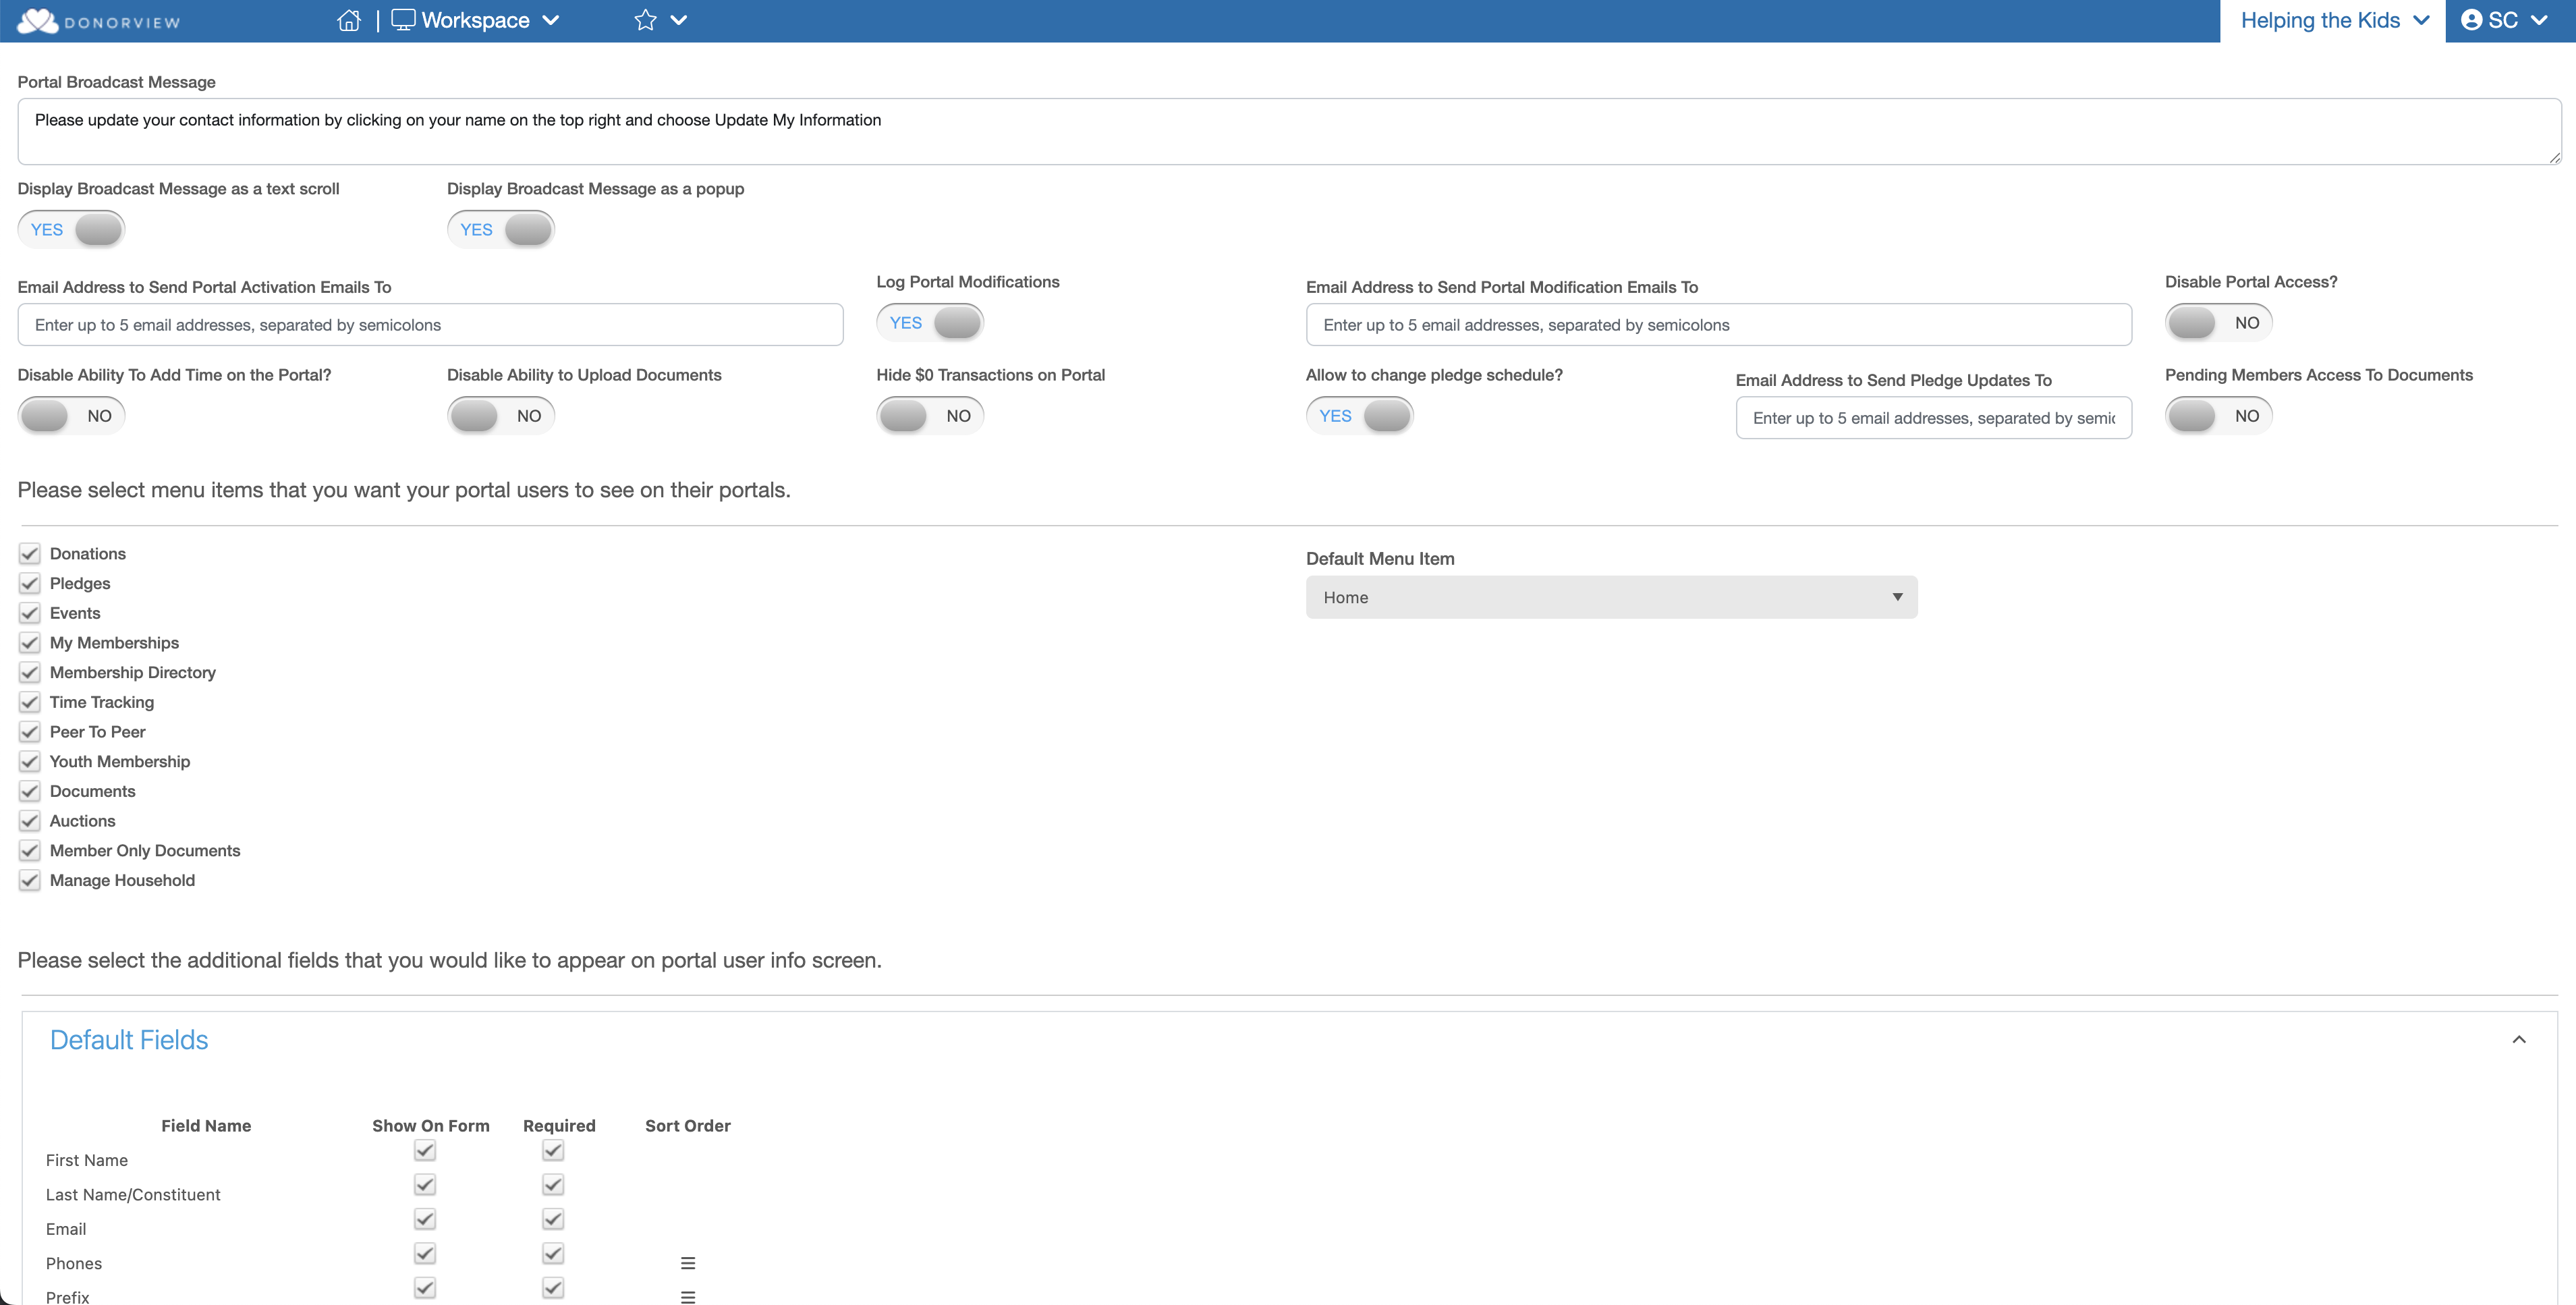Click the Prefix row sort handle icon
The image size is (2576, 1305).
[687, 1296]
